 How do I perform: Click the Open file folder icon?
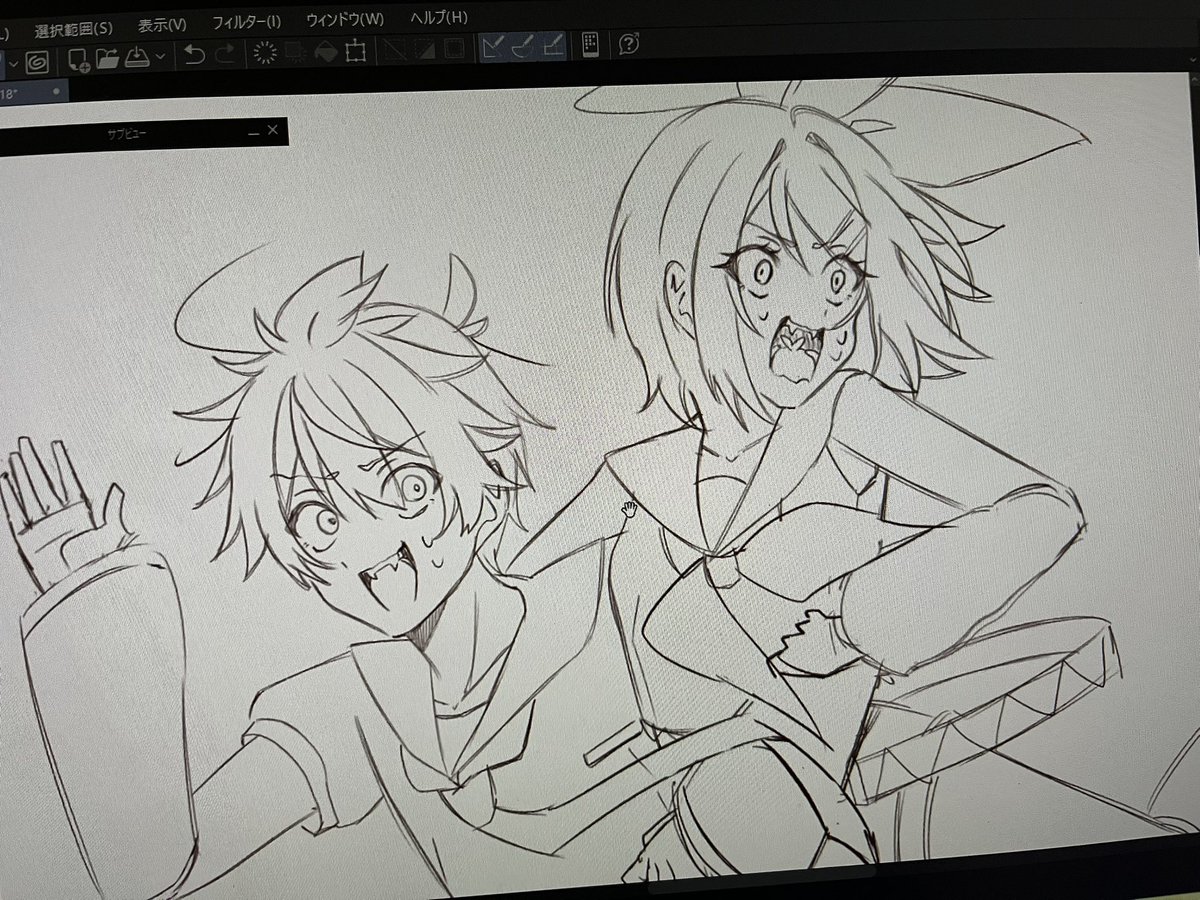tap(108, 57)
